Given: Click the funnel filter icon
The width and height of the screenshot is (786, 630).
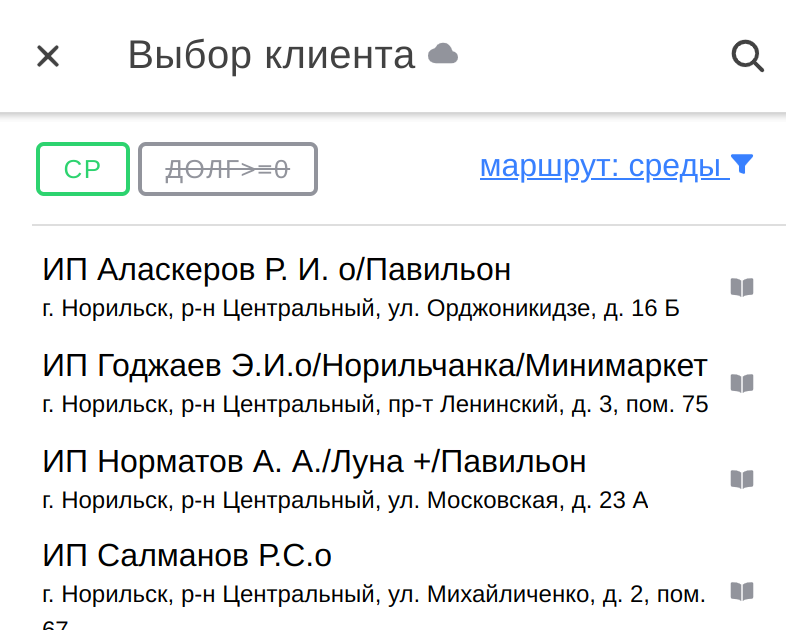Looking at the screenshot, I should 742,164.
